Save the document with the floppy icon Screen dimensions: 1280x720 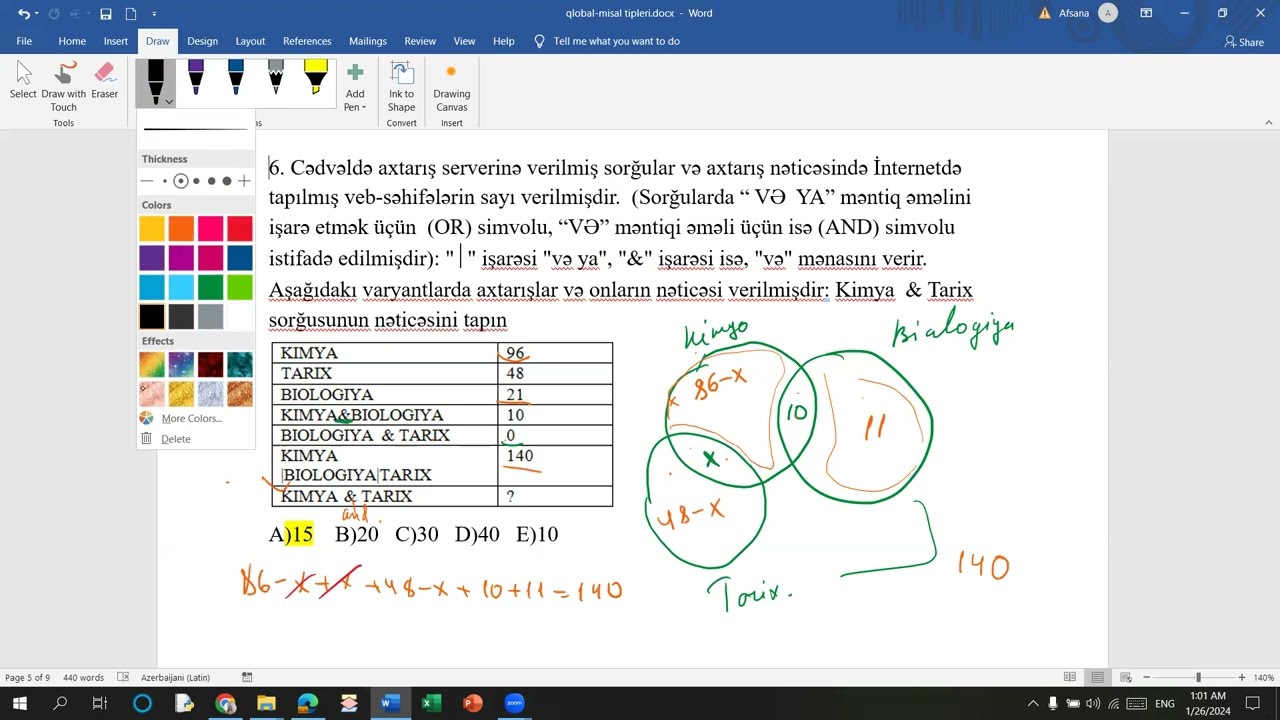tap(106, 14)
